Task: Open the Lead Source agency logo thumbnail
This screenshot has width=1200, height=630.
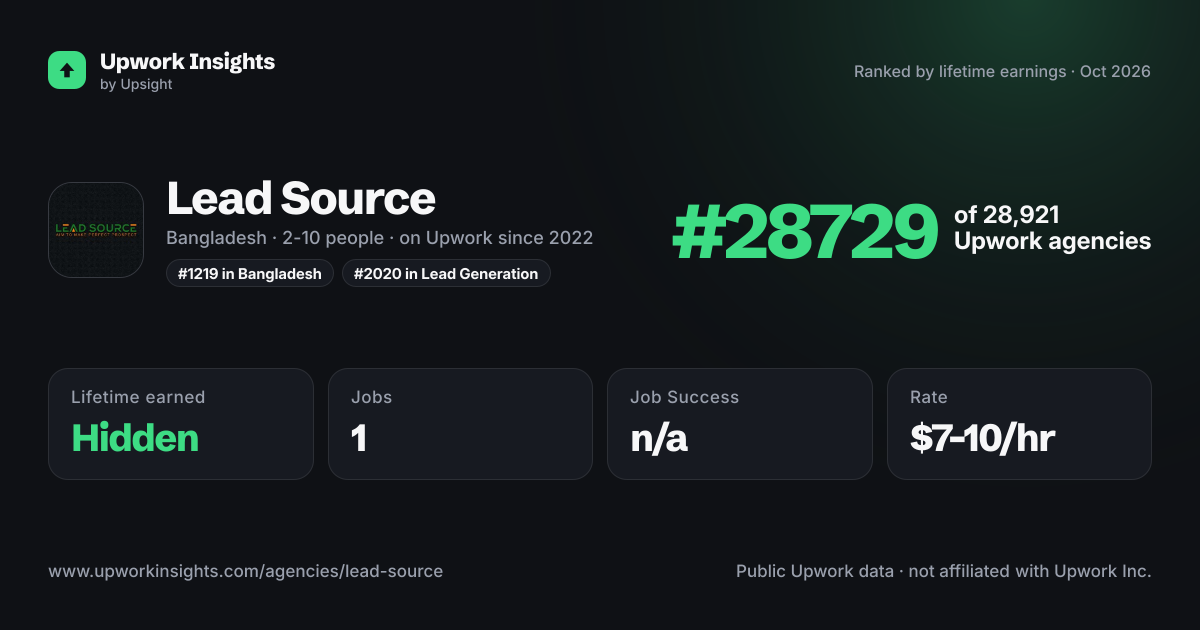Action: tap(96, 230)
